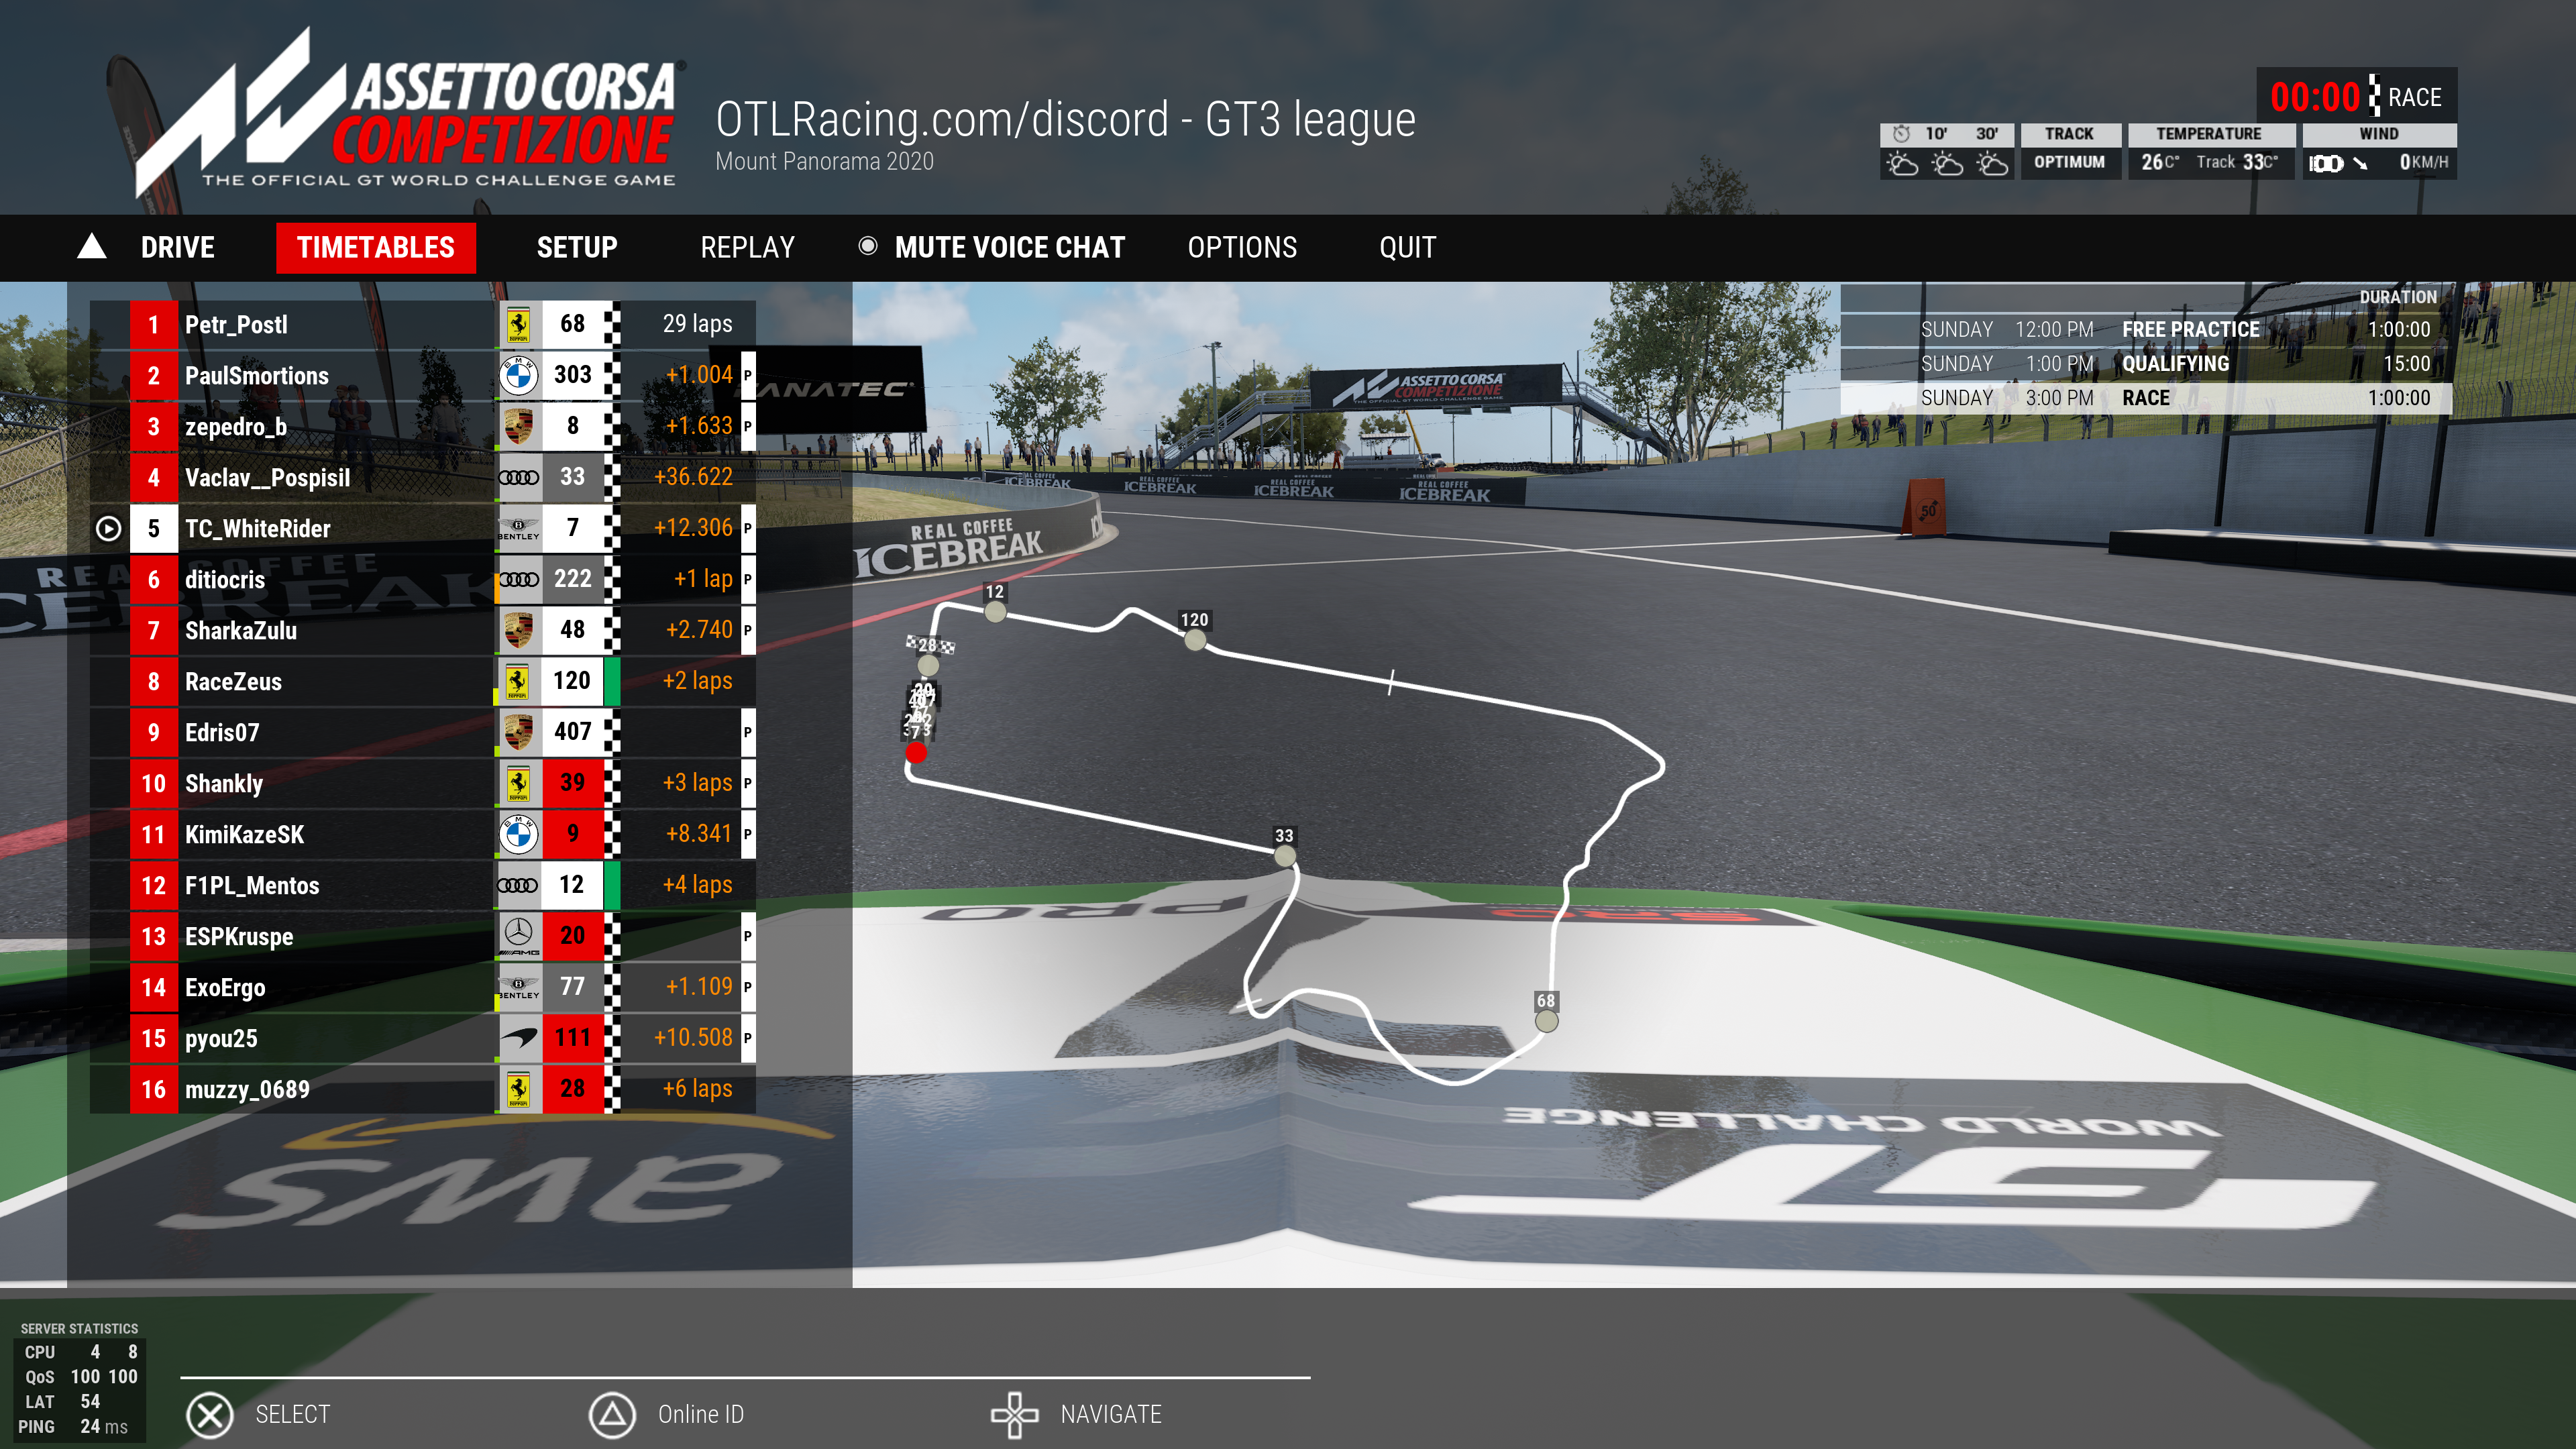Open the REPLAY menu
Image resolution: width=2576 pixels, height=1449 pixels.
747,247
